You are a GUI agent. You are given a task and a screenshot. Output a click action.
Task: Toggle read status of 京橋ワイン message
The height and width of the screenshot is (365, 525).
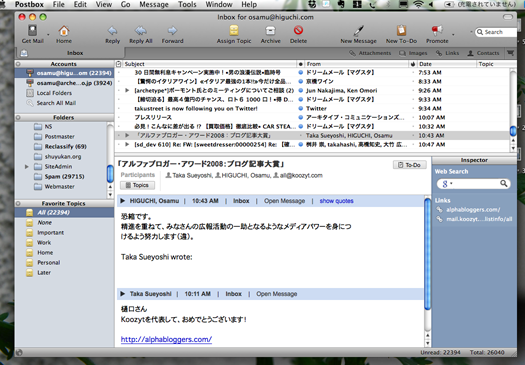(300, 81)
